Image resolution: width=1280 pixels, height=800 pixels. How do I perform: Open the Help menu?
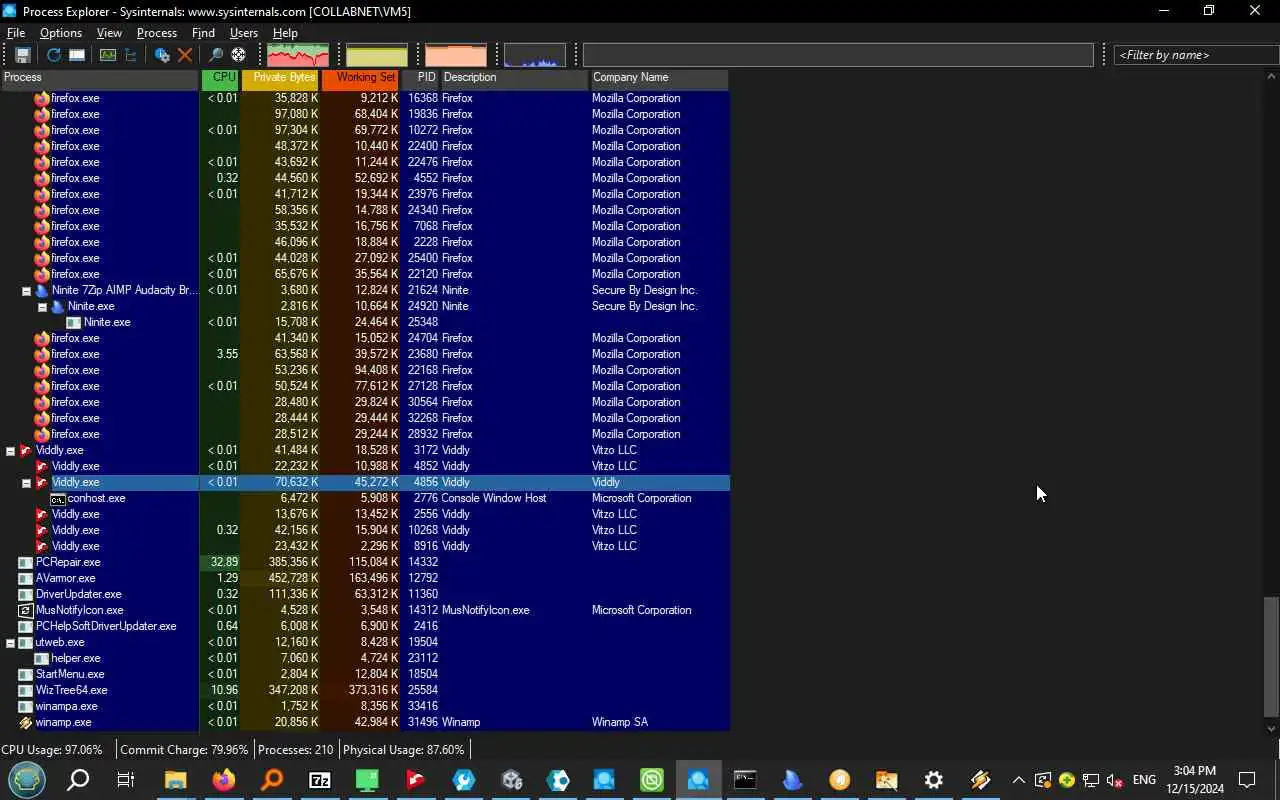pyautogui.click(x=285, y=33)
